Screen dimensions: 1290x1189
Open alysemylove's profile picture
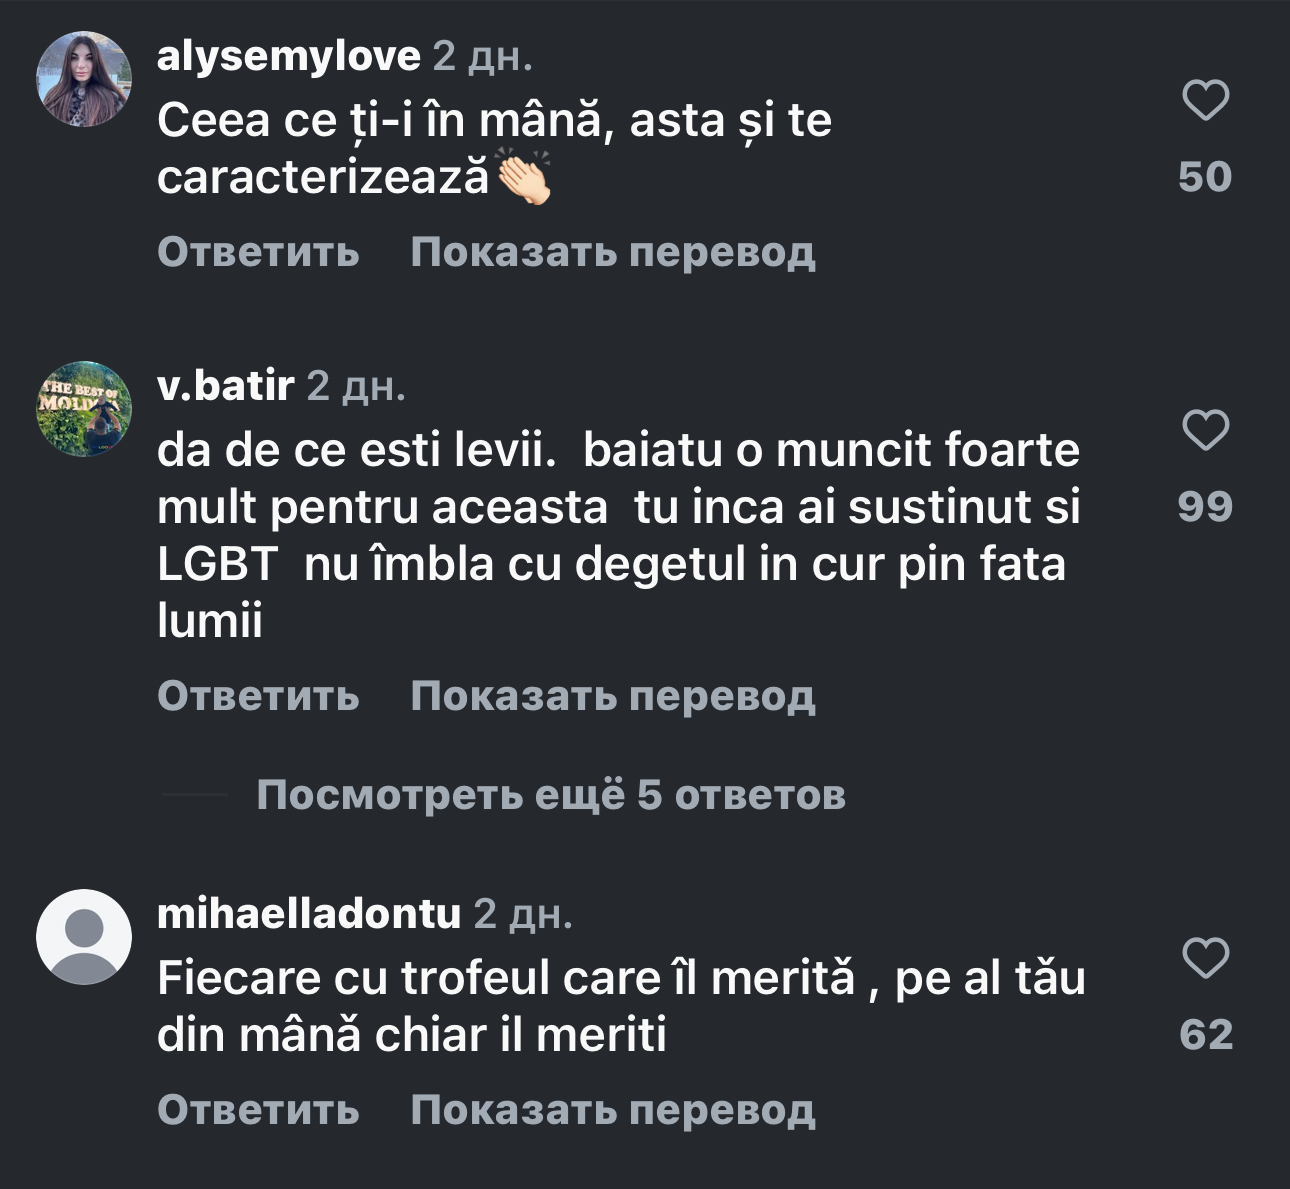pos(84,79)
